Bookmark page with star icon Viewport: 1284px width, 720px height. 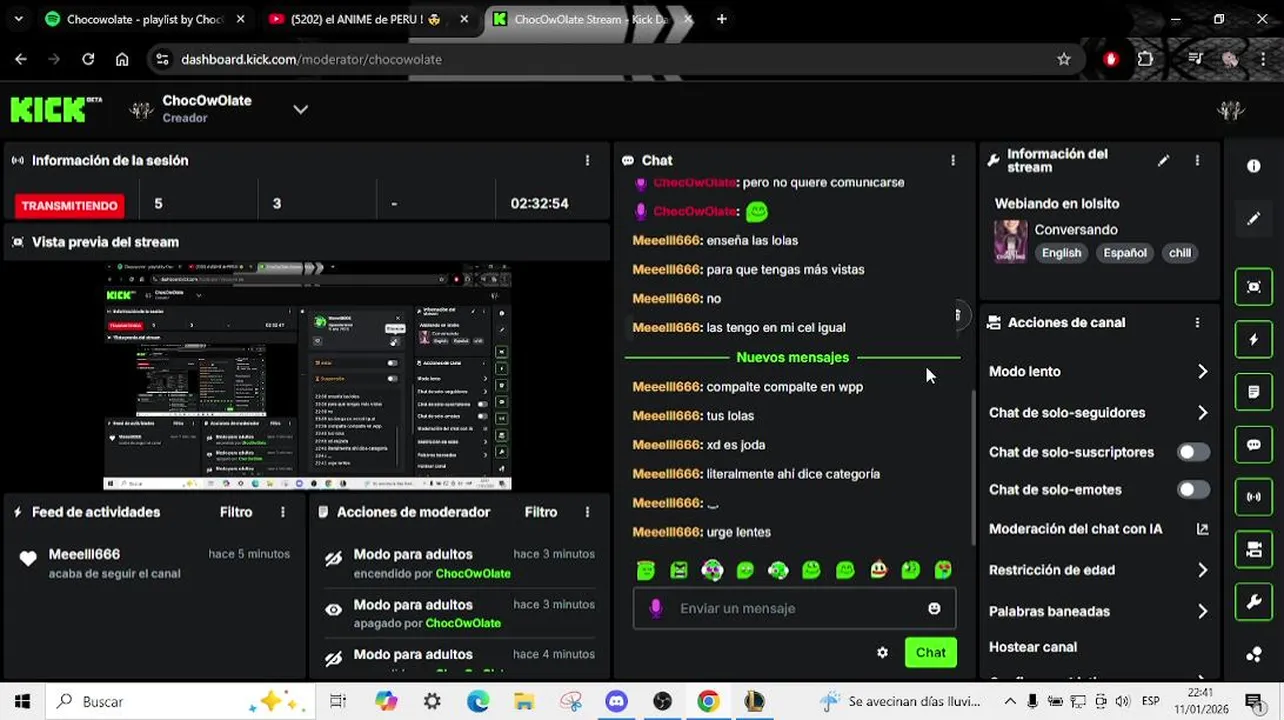(1064, 59)
